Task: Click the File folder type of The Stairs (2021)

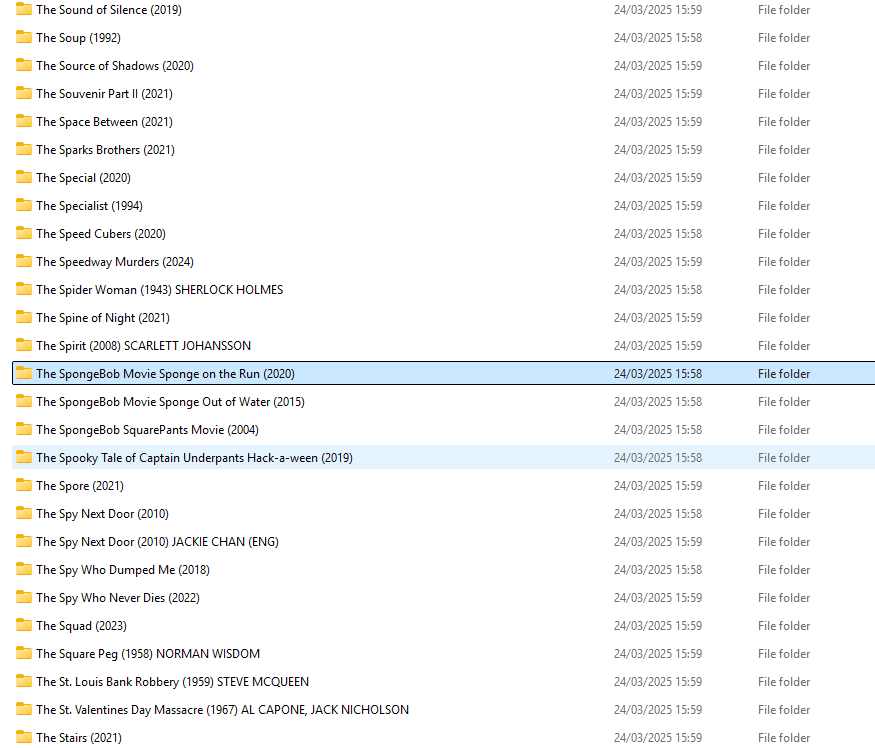Action: (x=784, y=737)
